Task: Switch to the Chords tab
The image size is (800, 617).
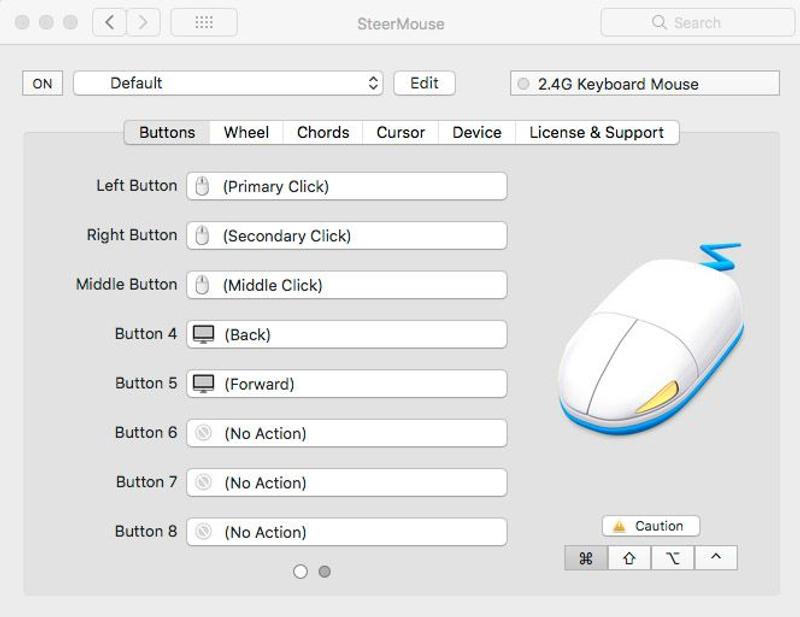Action: coord(323,132)
